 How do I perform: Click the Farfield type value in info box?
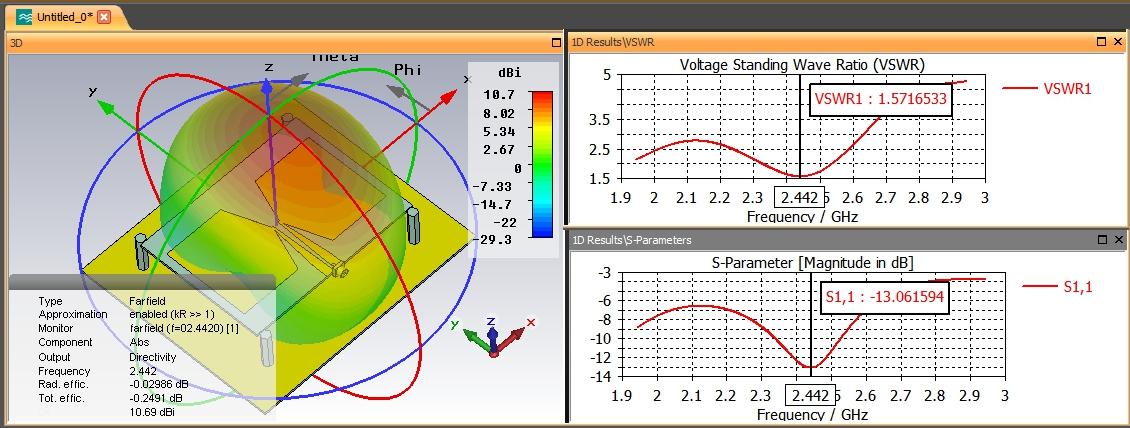point(146,301)
